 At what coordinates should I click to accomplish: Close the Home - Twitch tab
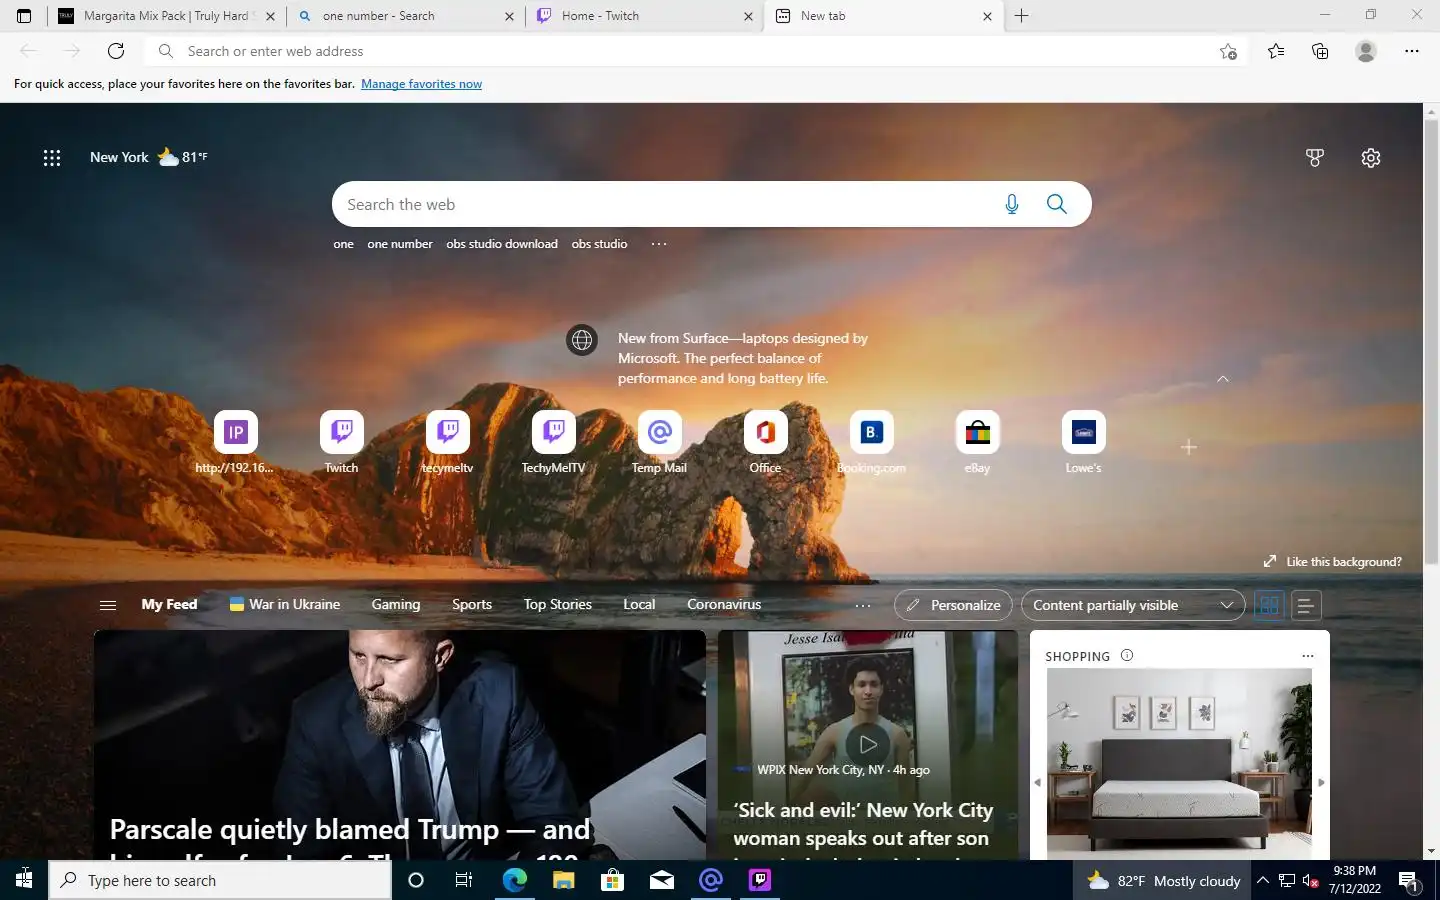748,16
